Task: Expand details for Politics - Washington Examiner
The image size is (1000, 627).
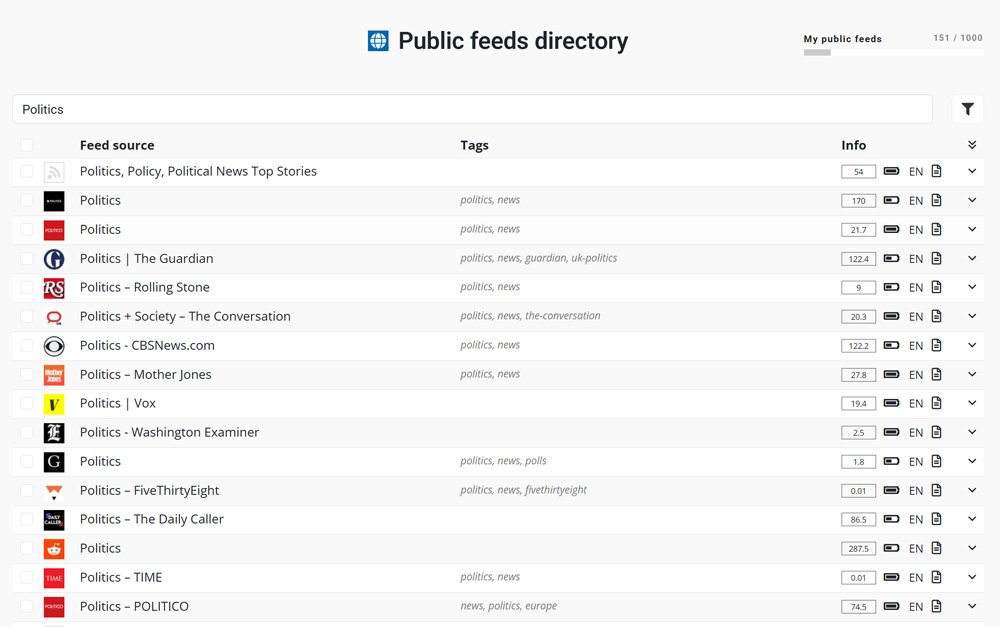Action: pos(972,432)
